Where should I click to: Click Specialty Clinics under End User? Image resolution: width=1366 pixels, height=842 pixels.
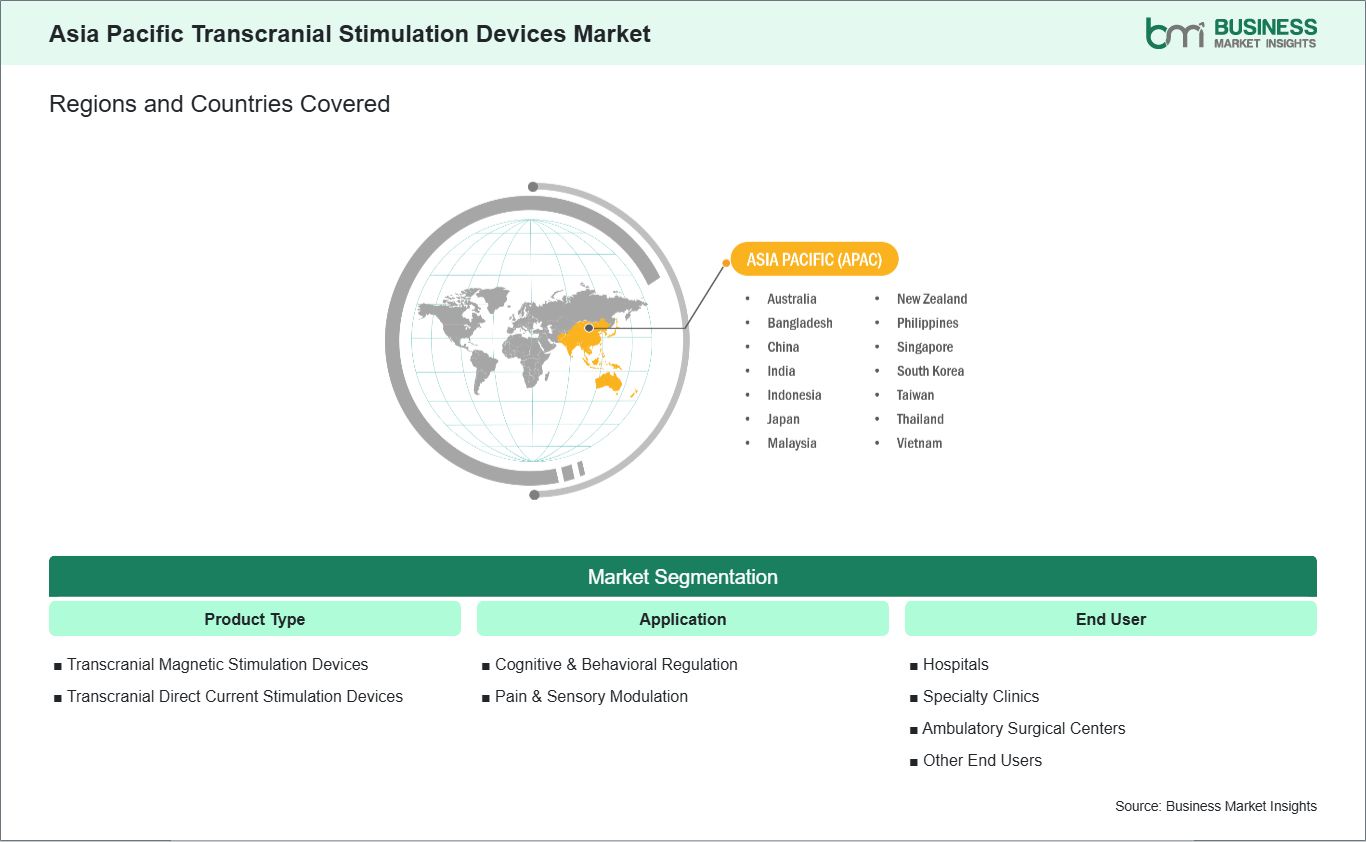(x=980, y=697)
